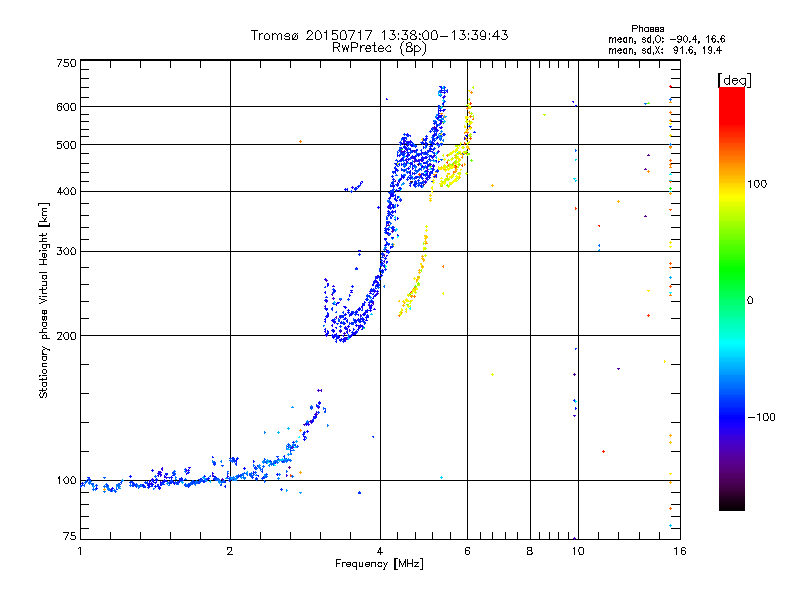Click the '750' y-axis tick label
The width and height of the screenshot is (800, 600).
[x=66, y=63]
